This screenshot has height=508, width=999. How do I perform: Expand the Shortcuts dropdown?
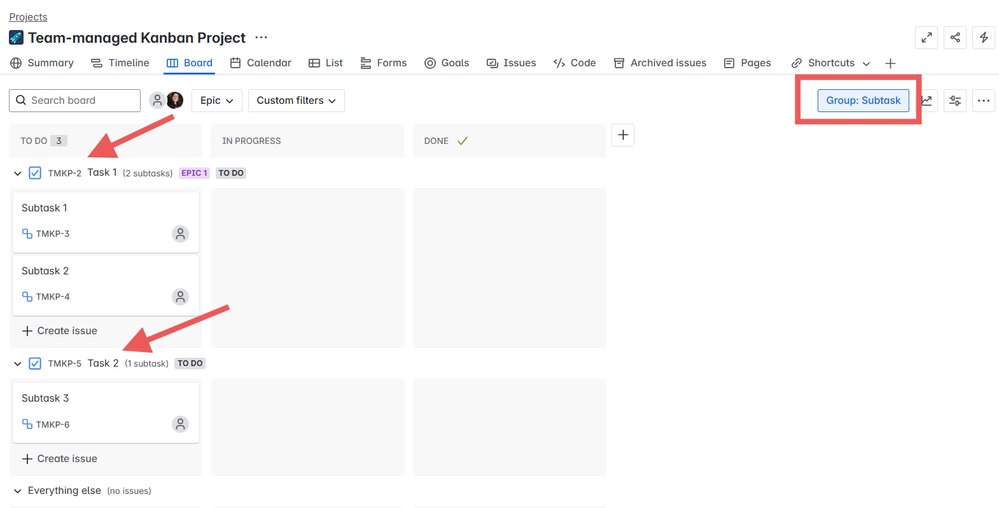pyautogui.click(x=830, y=63)
